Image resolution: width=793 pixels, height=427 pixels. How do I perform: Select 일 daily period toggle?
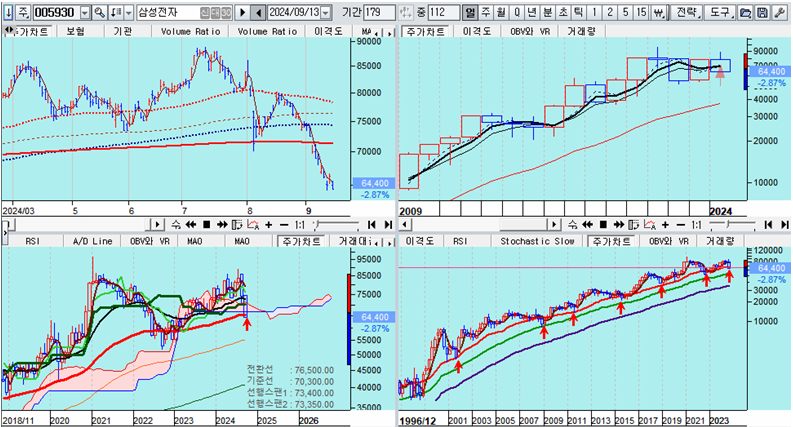(x=470, y=12)
